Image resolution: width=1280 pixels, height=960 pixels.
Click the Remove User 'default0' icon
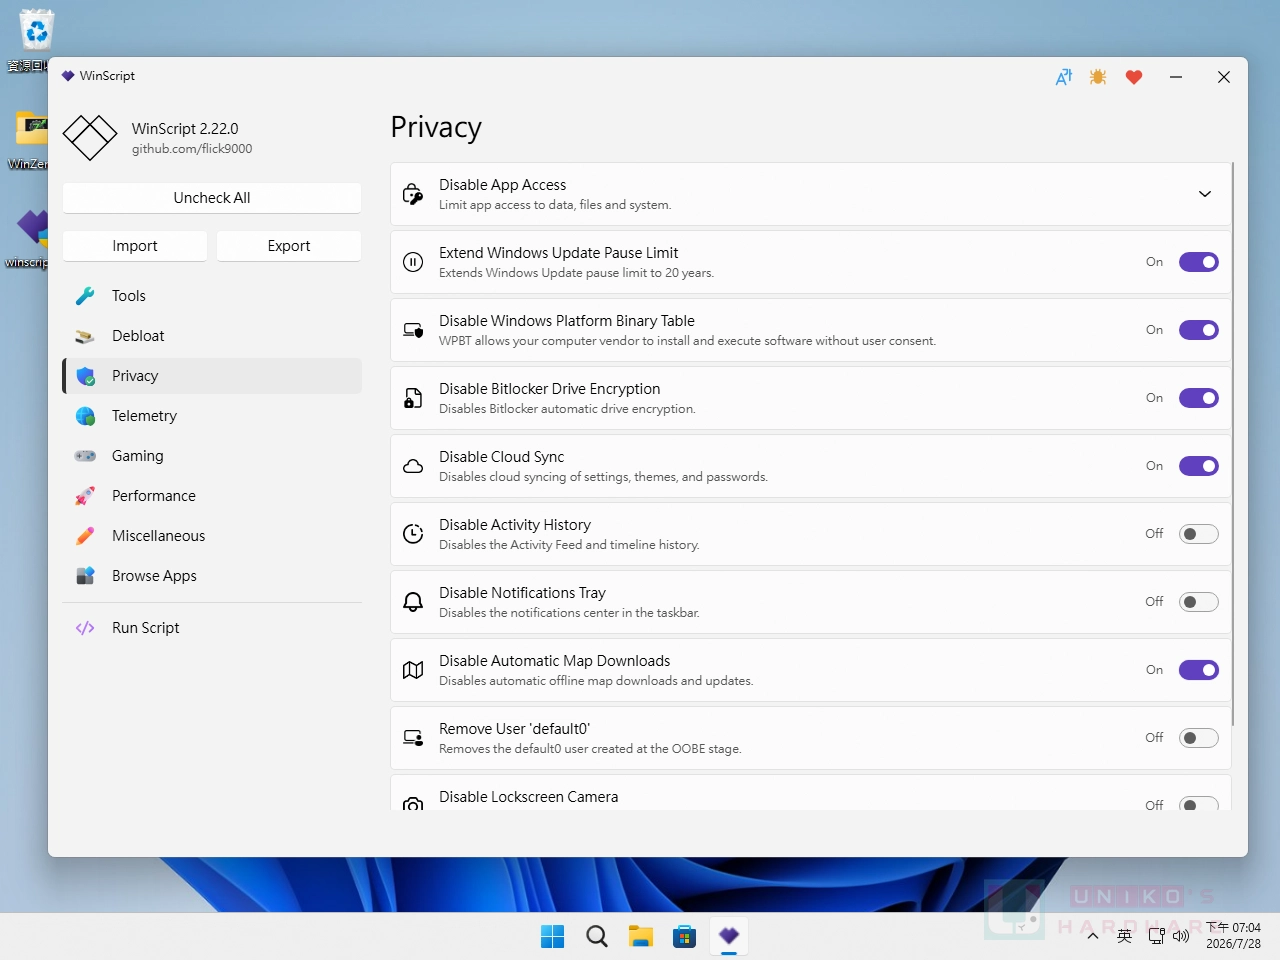[413, 738]
